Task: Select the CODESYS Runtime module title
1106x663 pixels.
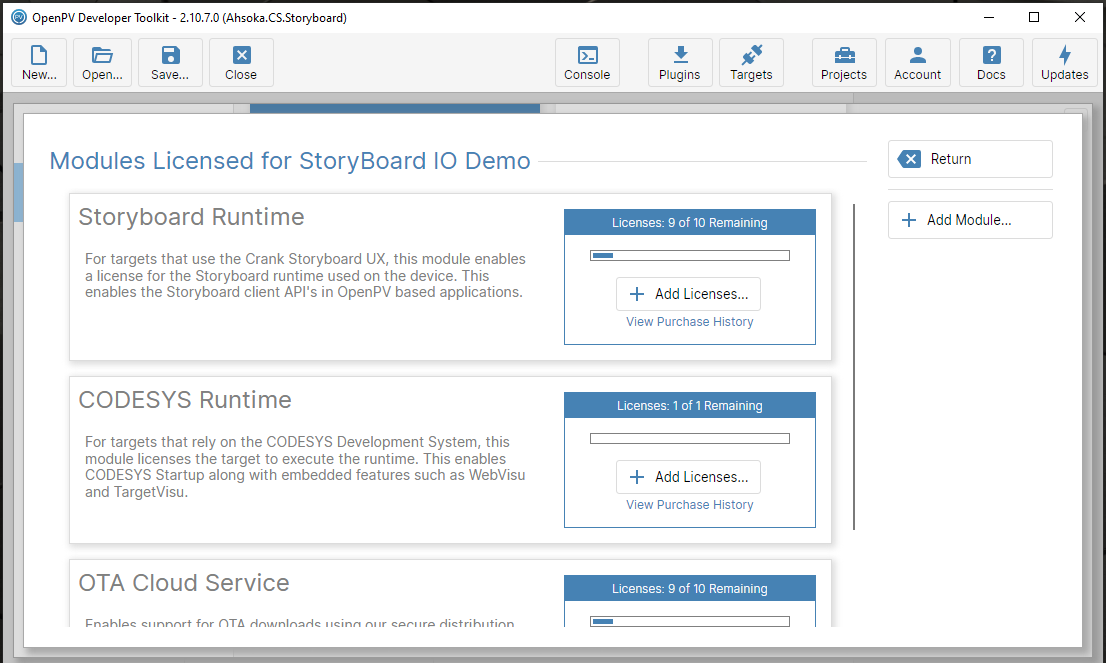Action: point(185,400)
